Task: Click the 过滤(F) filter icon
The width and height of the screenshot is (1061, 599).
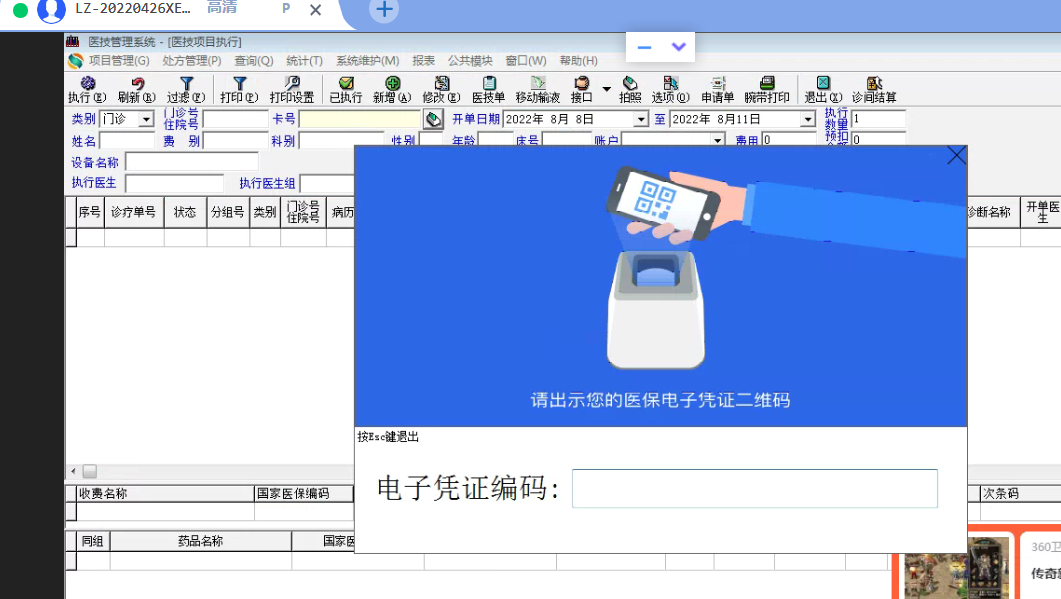Action: [x=186, y=90]
